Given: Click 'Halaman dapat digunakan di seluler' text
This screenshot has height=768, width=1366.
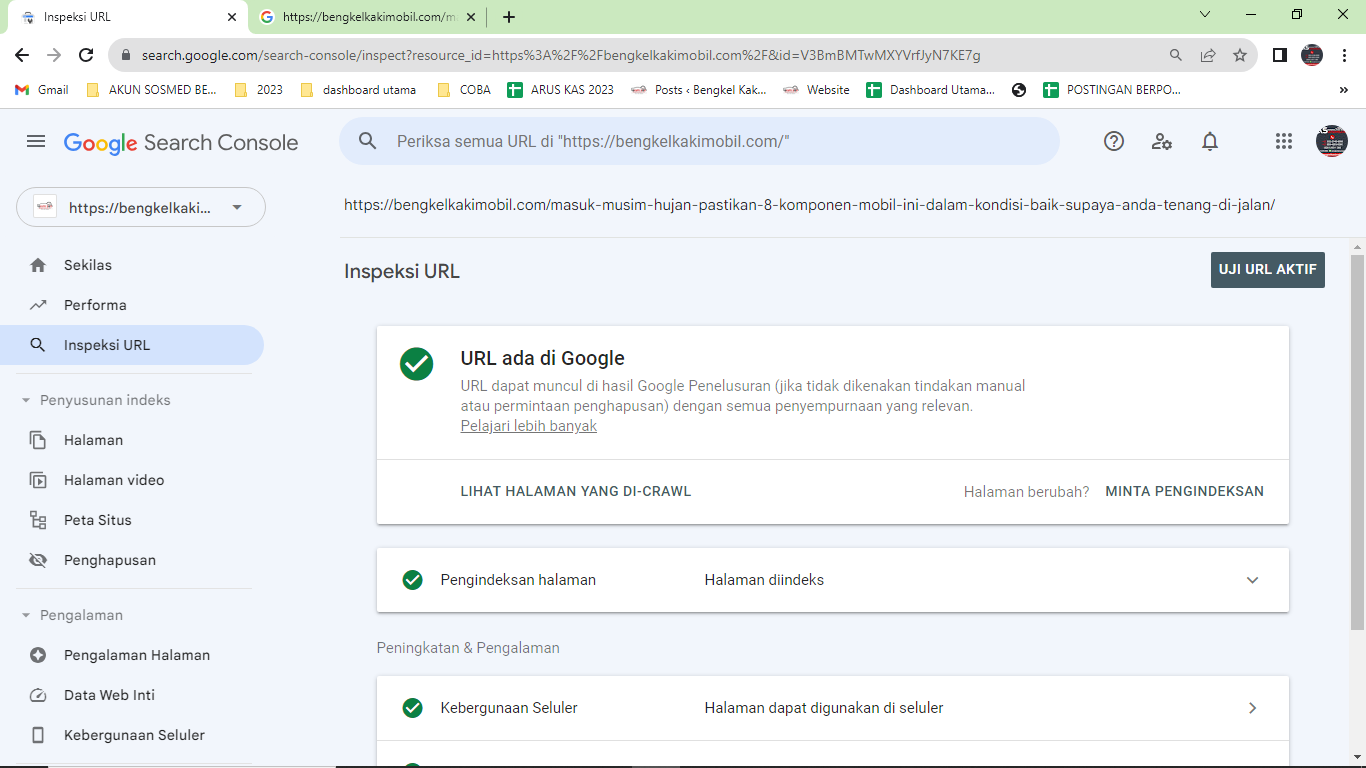Looking at the screenshot, I should pos(824,708).
